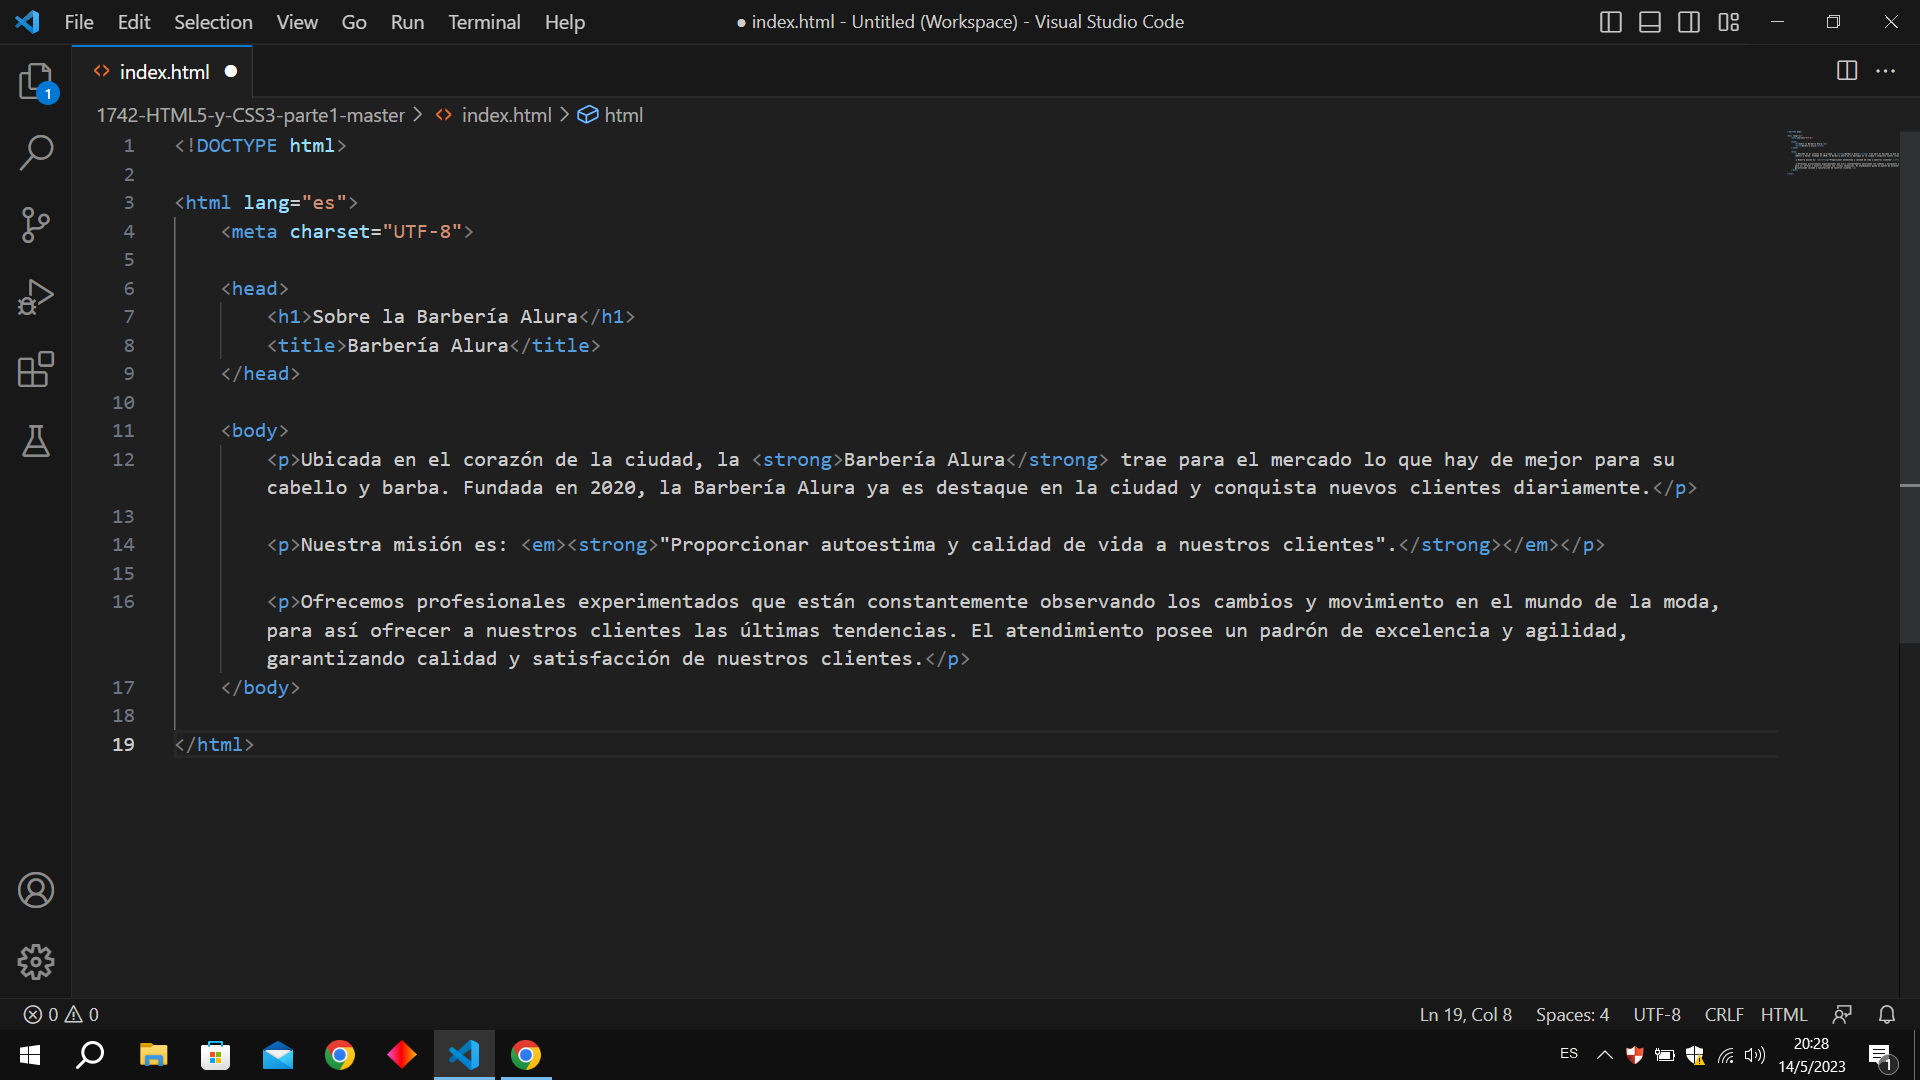
Task: Open Microsoft Store from taskbar
Action: (x=215, y=1055)
